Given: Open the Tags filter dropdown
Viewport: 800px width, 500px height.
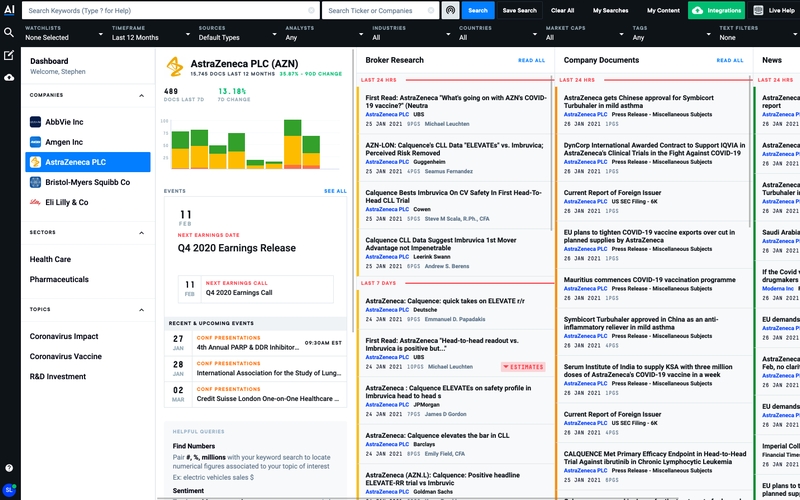Looking at the screenshot, I should point(671,33).
